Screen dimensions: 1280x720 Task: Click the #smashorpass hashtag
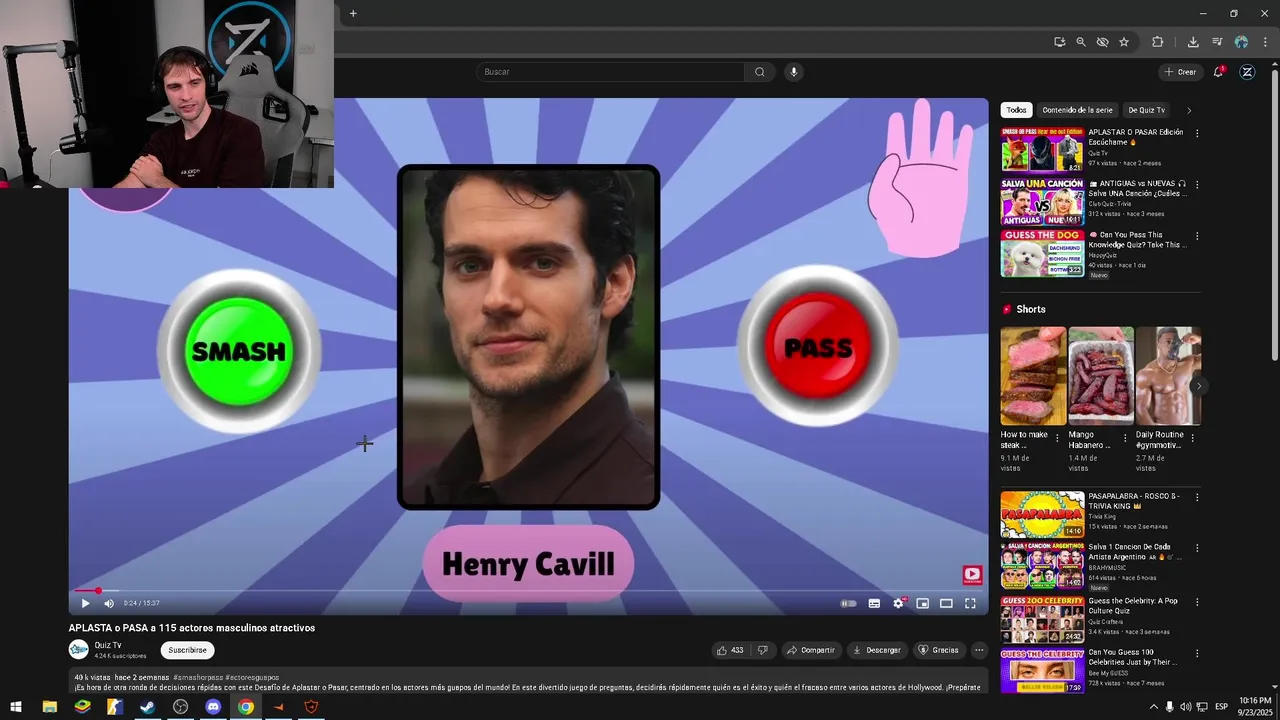(x=199, y=677)
